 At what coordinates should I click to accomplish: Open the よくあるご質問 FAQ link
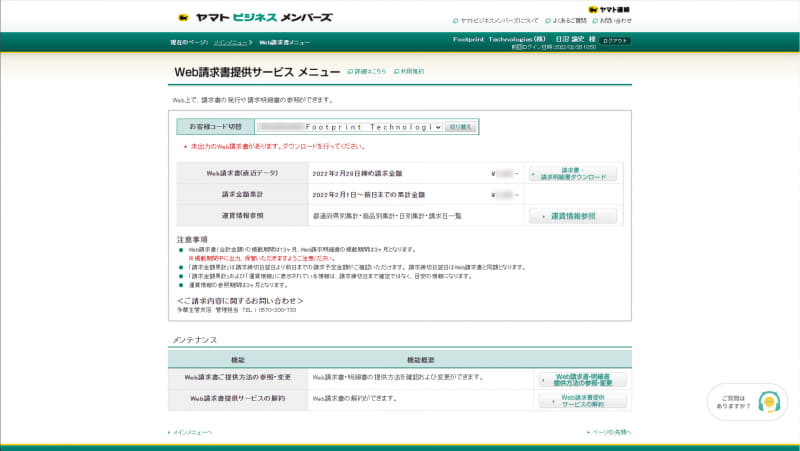point(566,21)
